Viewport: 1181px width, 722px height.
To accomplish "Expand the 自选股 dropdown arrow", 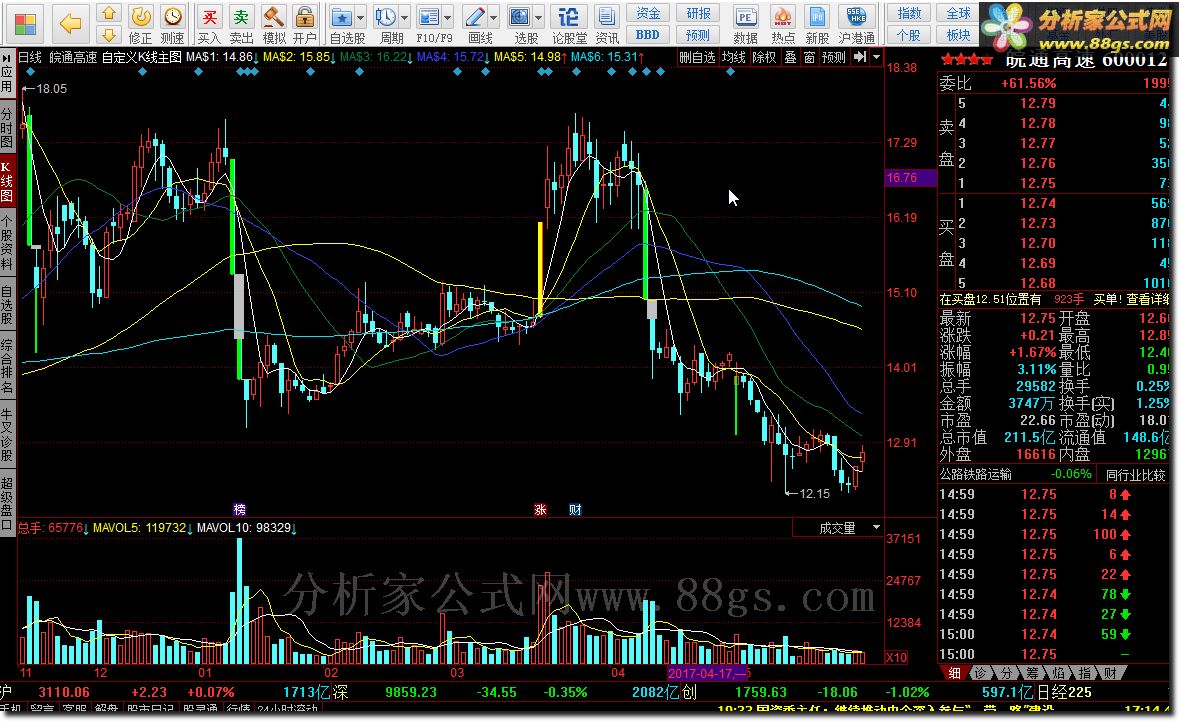I will point(361,17).
